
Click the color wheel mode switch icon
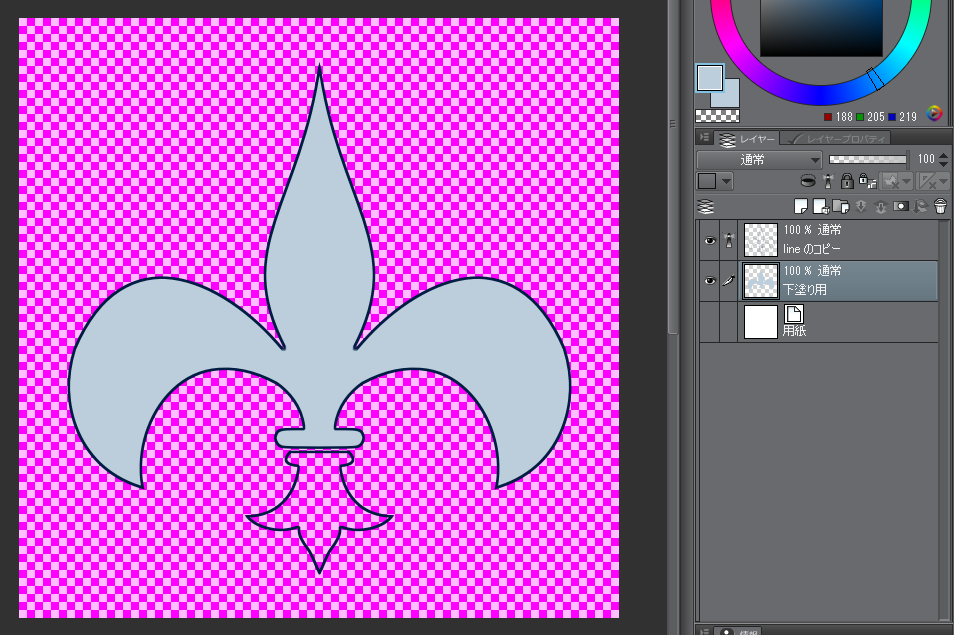pos(934,113)
